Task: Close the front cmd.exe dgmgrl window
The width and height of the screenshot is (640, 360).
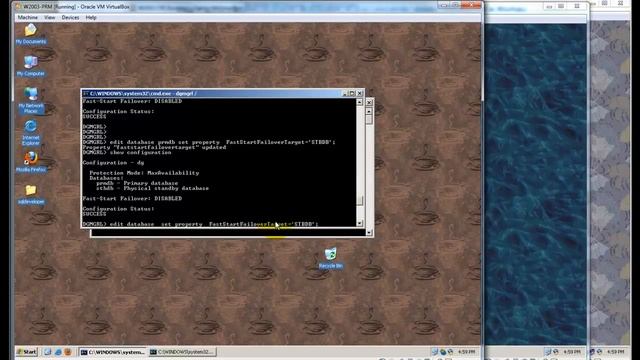Action: [360, 93]
